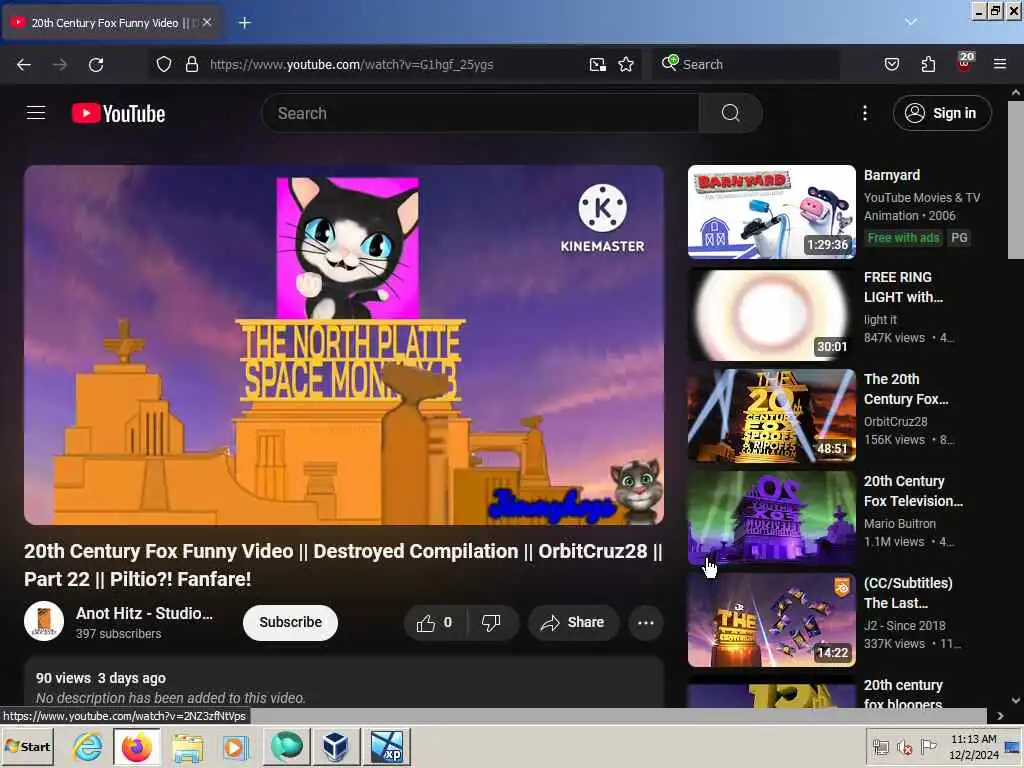
Task: Click the 90 views 3 days ago text
Action: point(101,678)
